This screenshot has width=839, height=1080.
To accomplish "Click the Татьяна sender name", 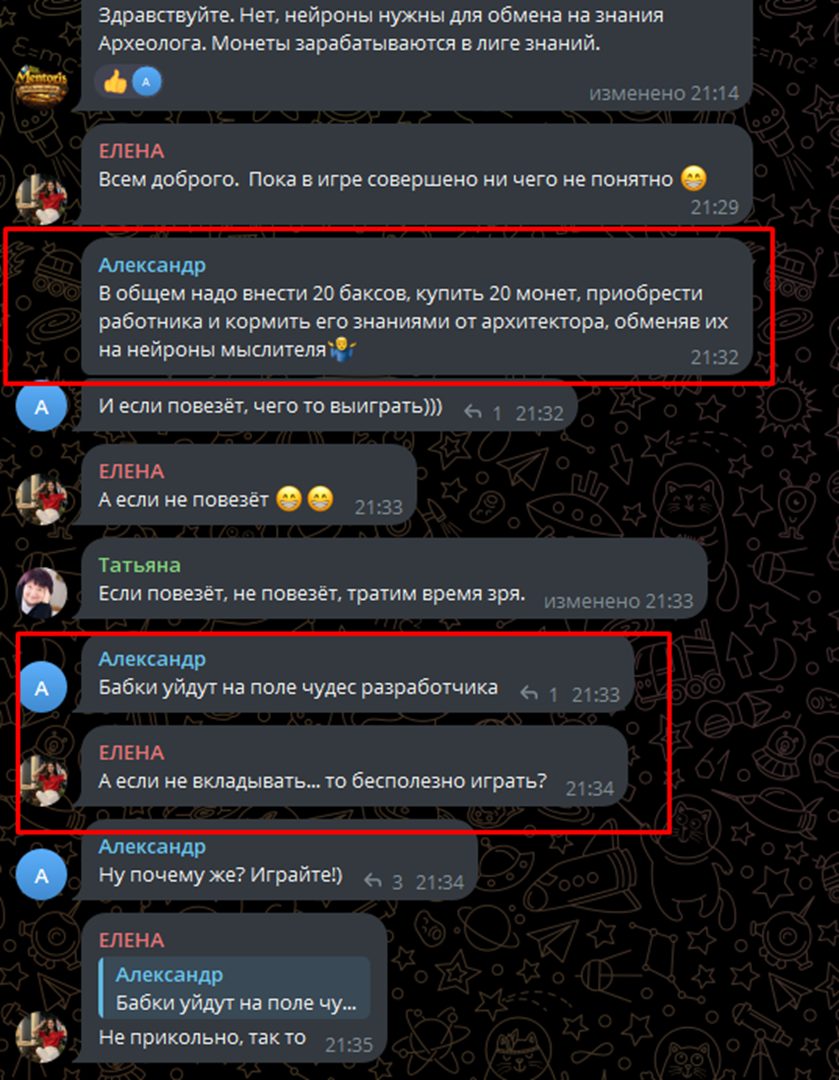I will (x=139, y=565).
